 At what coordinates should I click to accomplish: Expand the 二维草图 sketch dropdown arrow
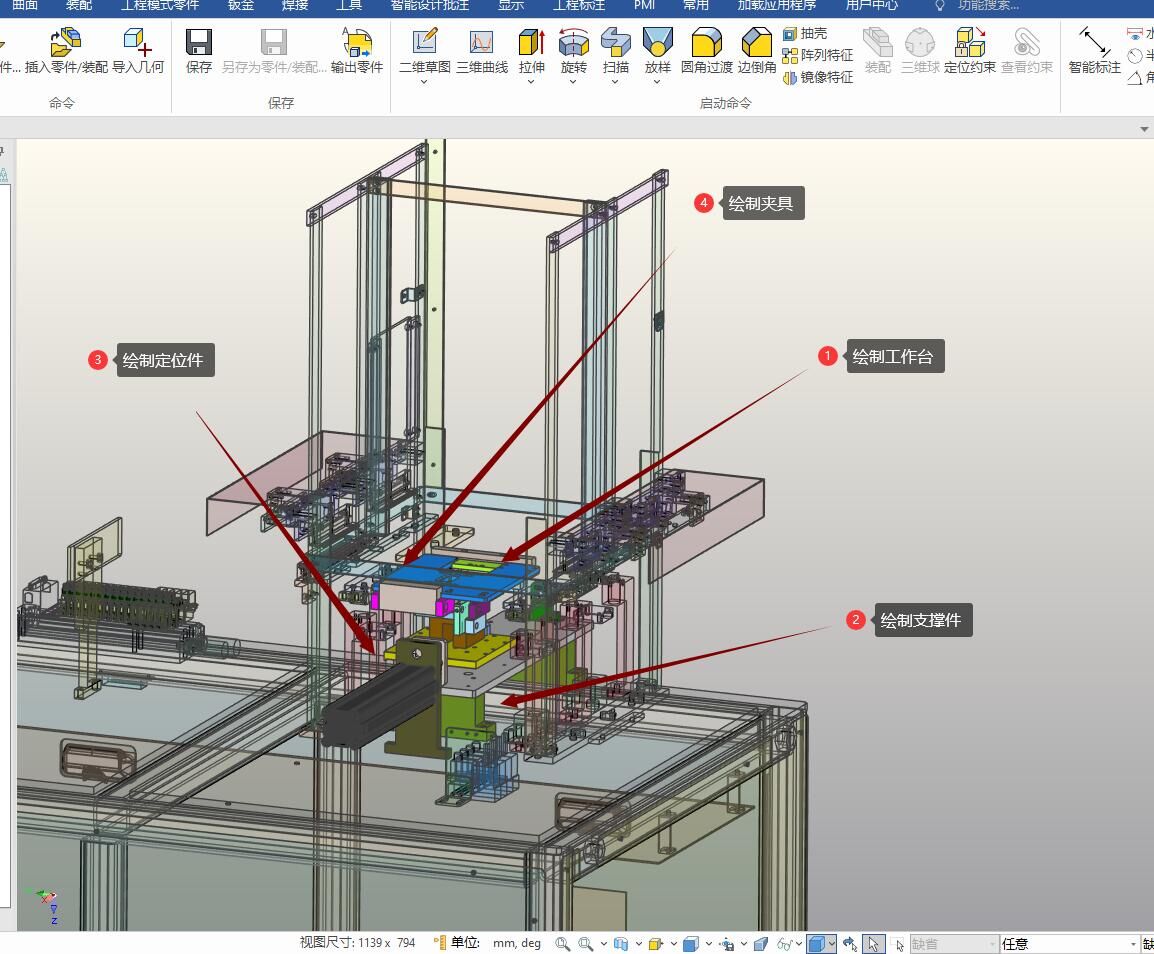point(424,82)
